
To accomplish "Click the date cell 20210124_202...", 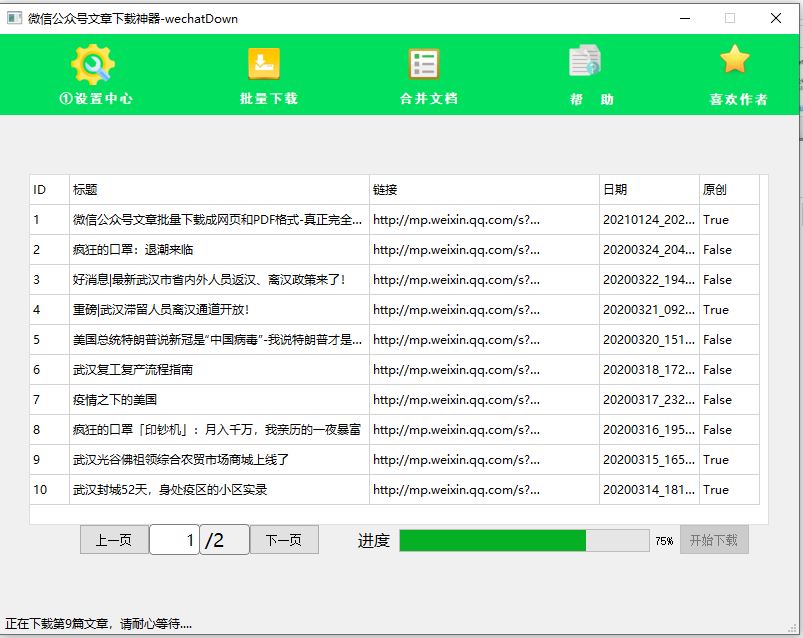I will pos(649,220).
